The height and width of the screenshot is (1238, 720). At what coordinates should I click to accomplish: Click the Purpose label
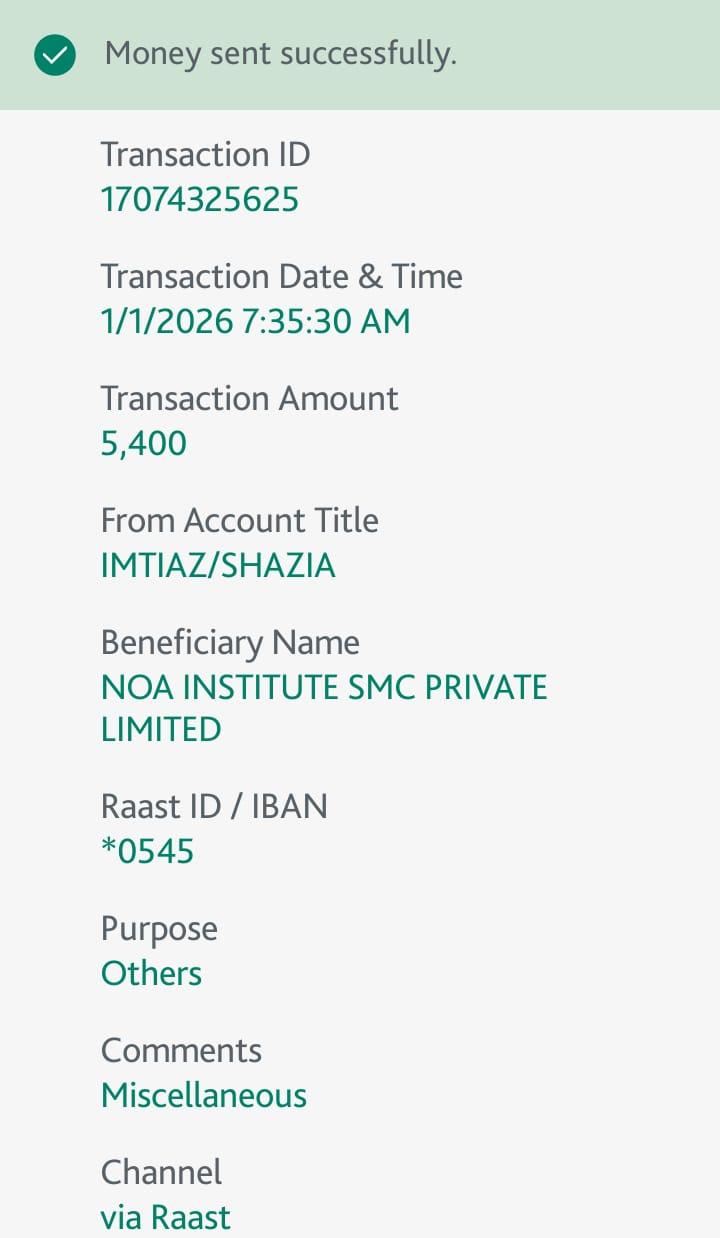pos(159,929)
